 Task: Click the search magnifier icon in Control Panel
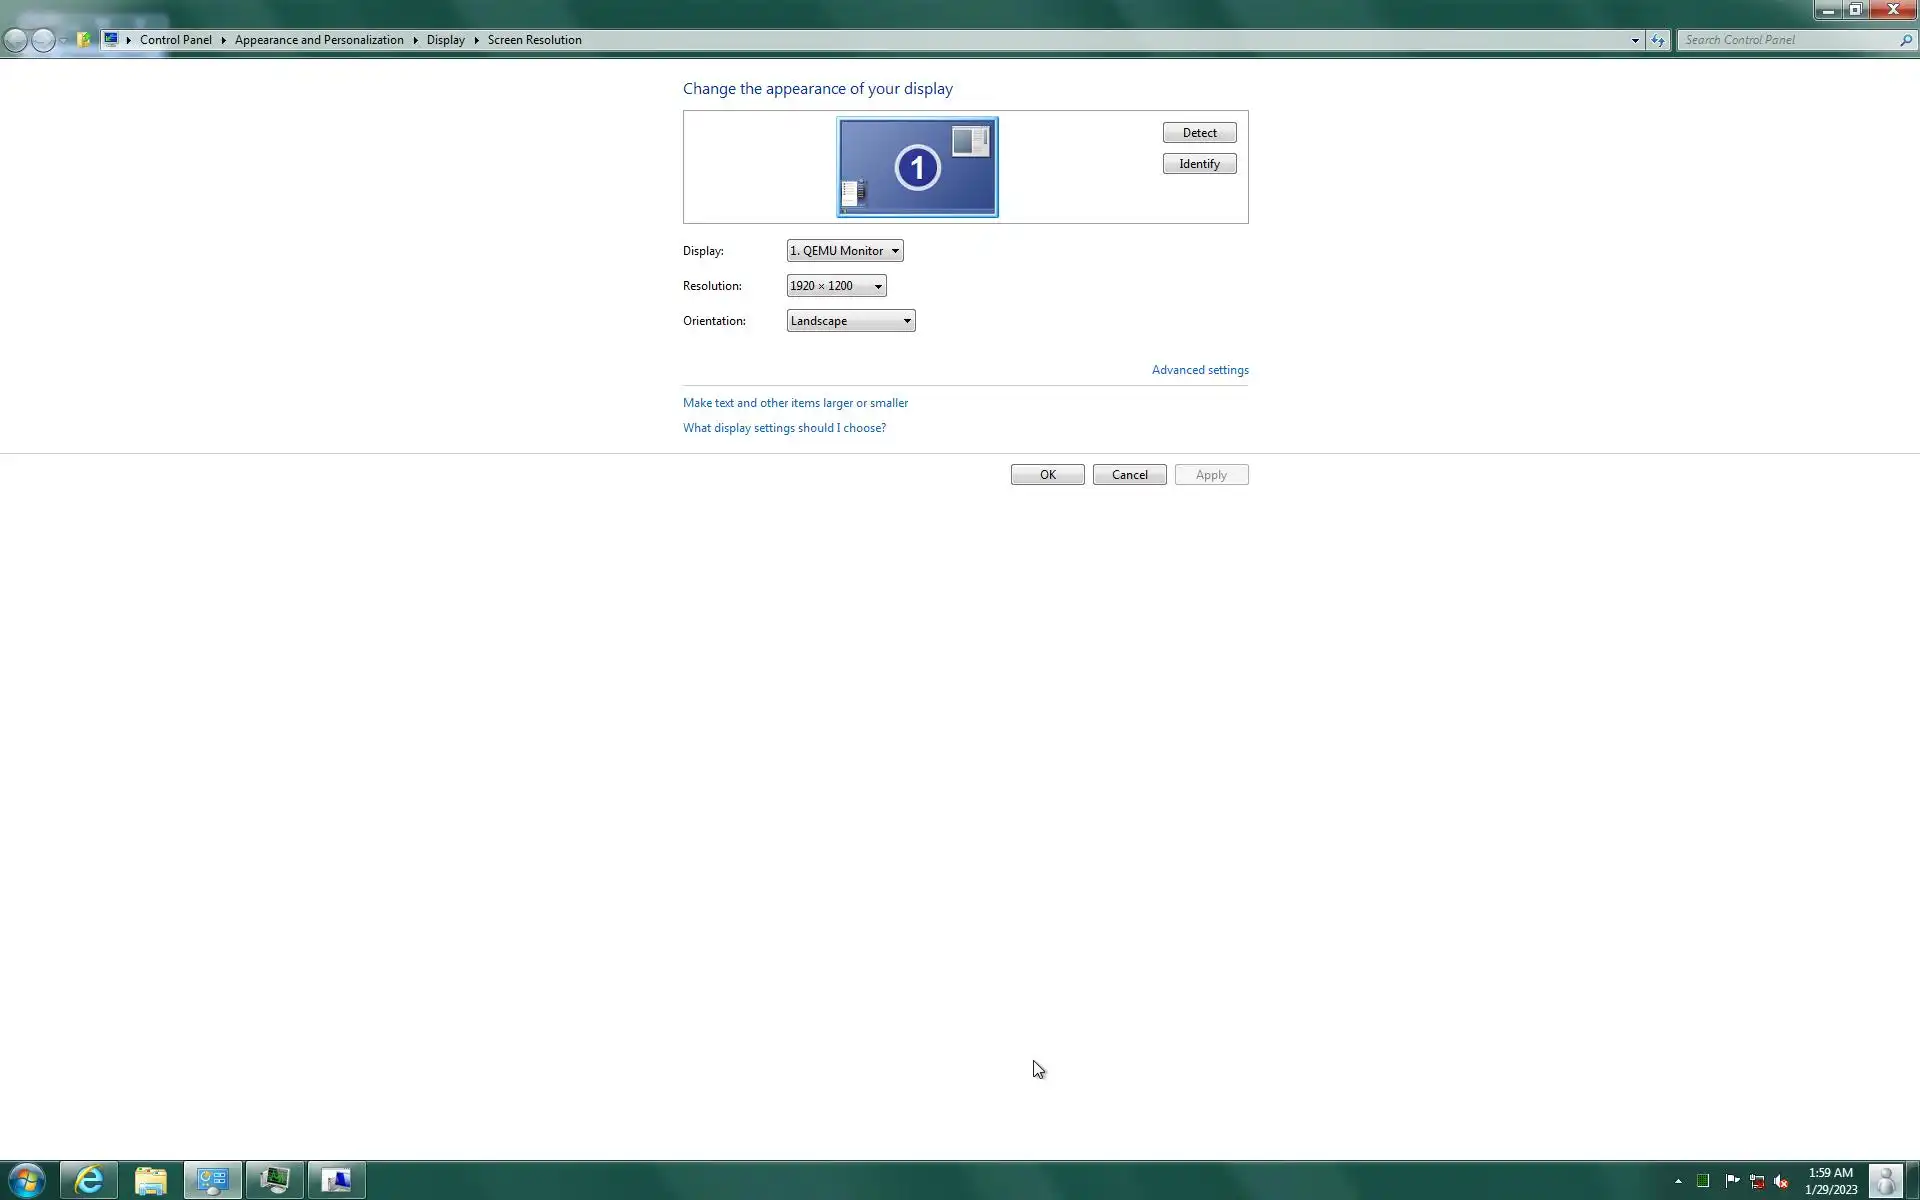click(x=1906, y=40)
